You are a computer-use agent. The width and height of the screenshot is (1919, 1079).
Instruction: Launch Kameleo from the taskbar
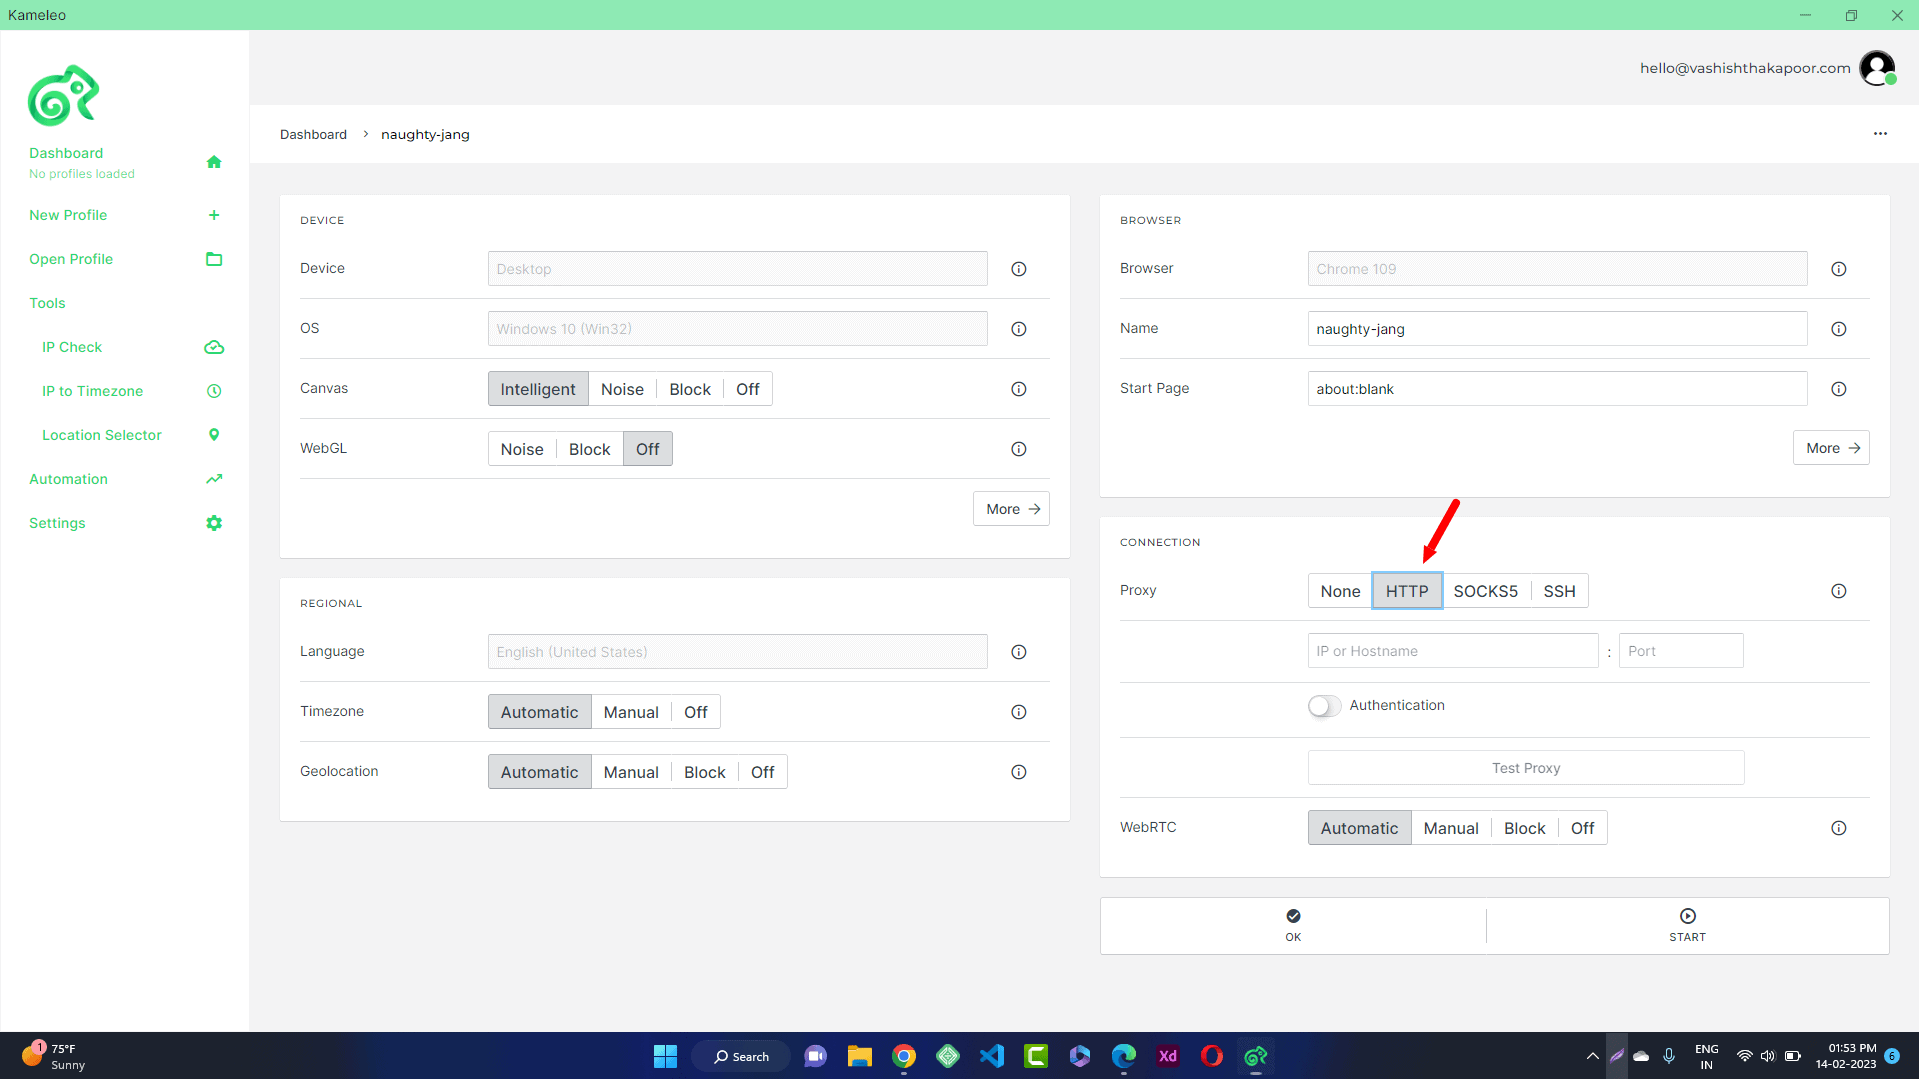(1255, 1055)
